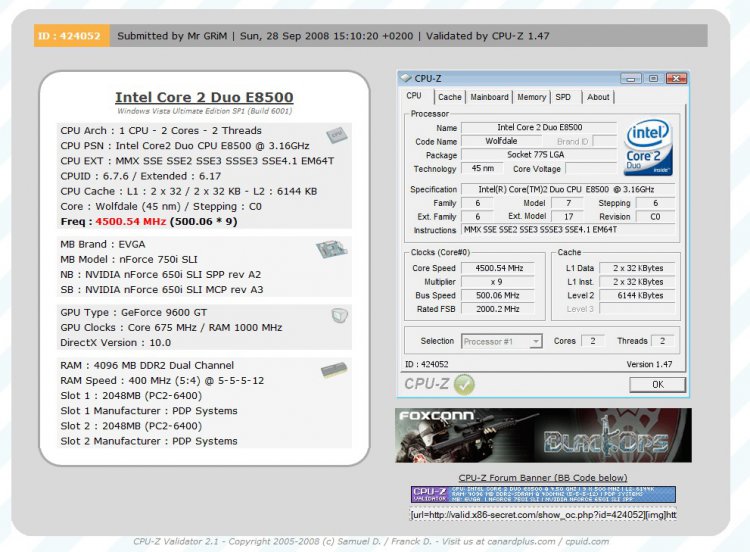Switch to the Cache tab
Screen dimensions: 750x552
pos(450,97)
